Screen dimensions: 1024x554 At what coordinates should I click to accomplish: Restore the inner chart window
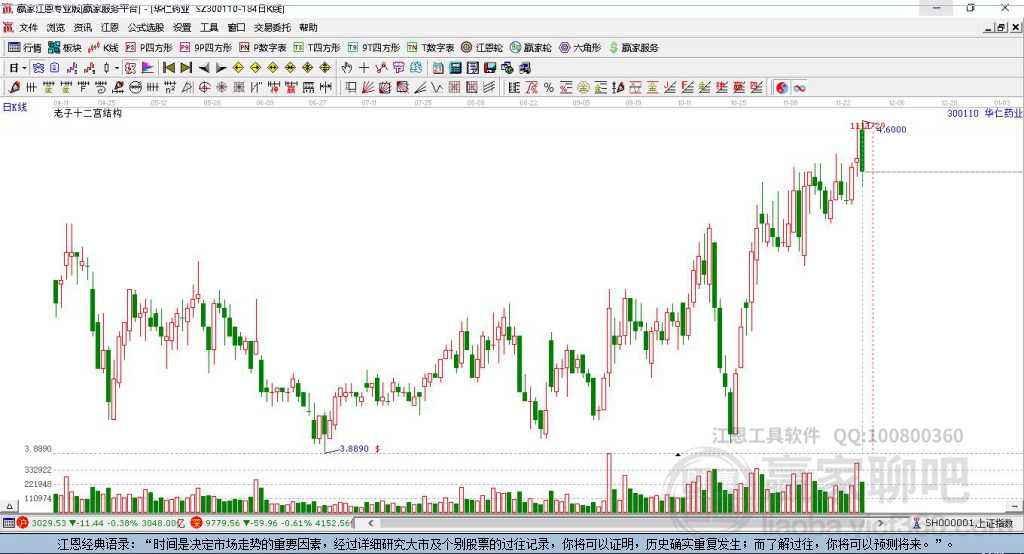click(1001, 27)
